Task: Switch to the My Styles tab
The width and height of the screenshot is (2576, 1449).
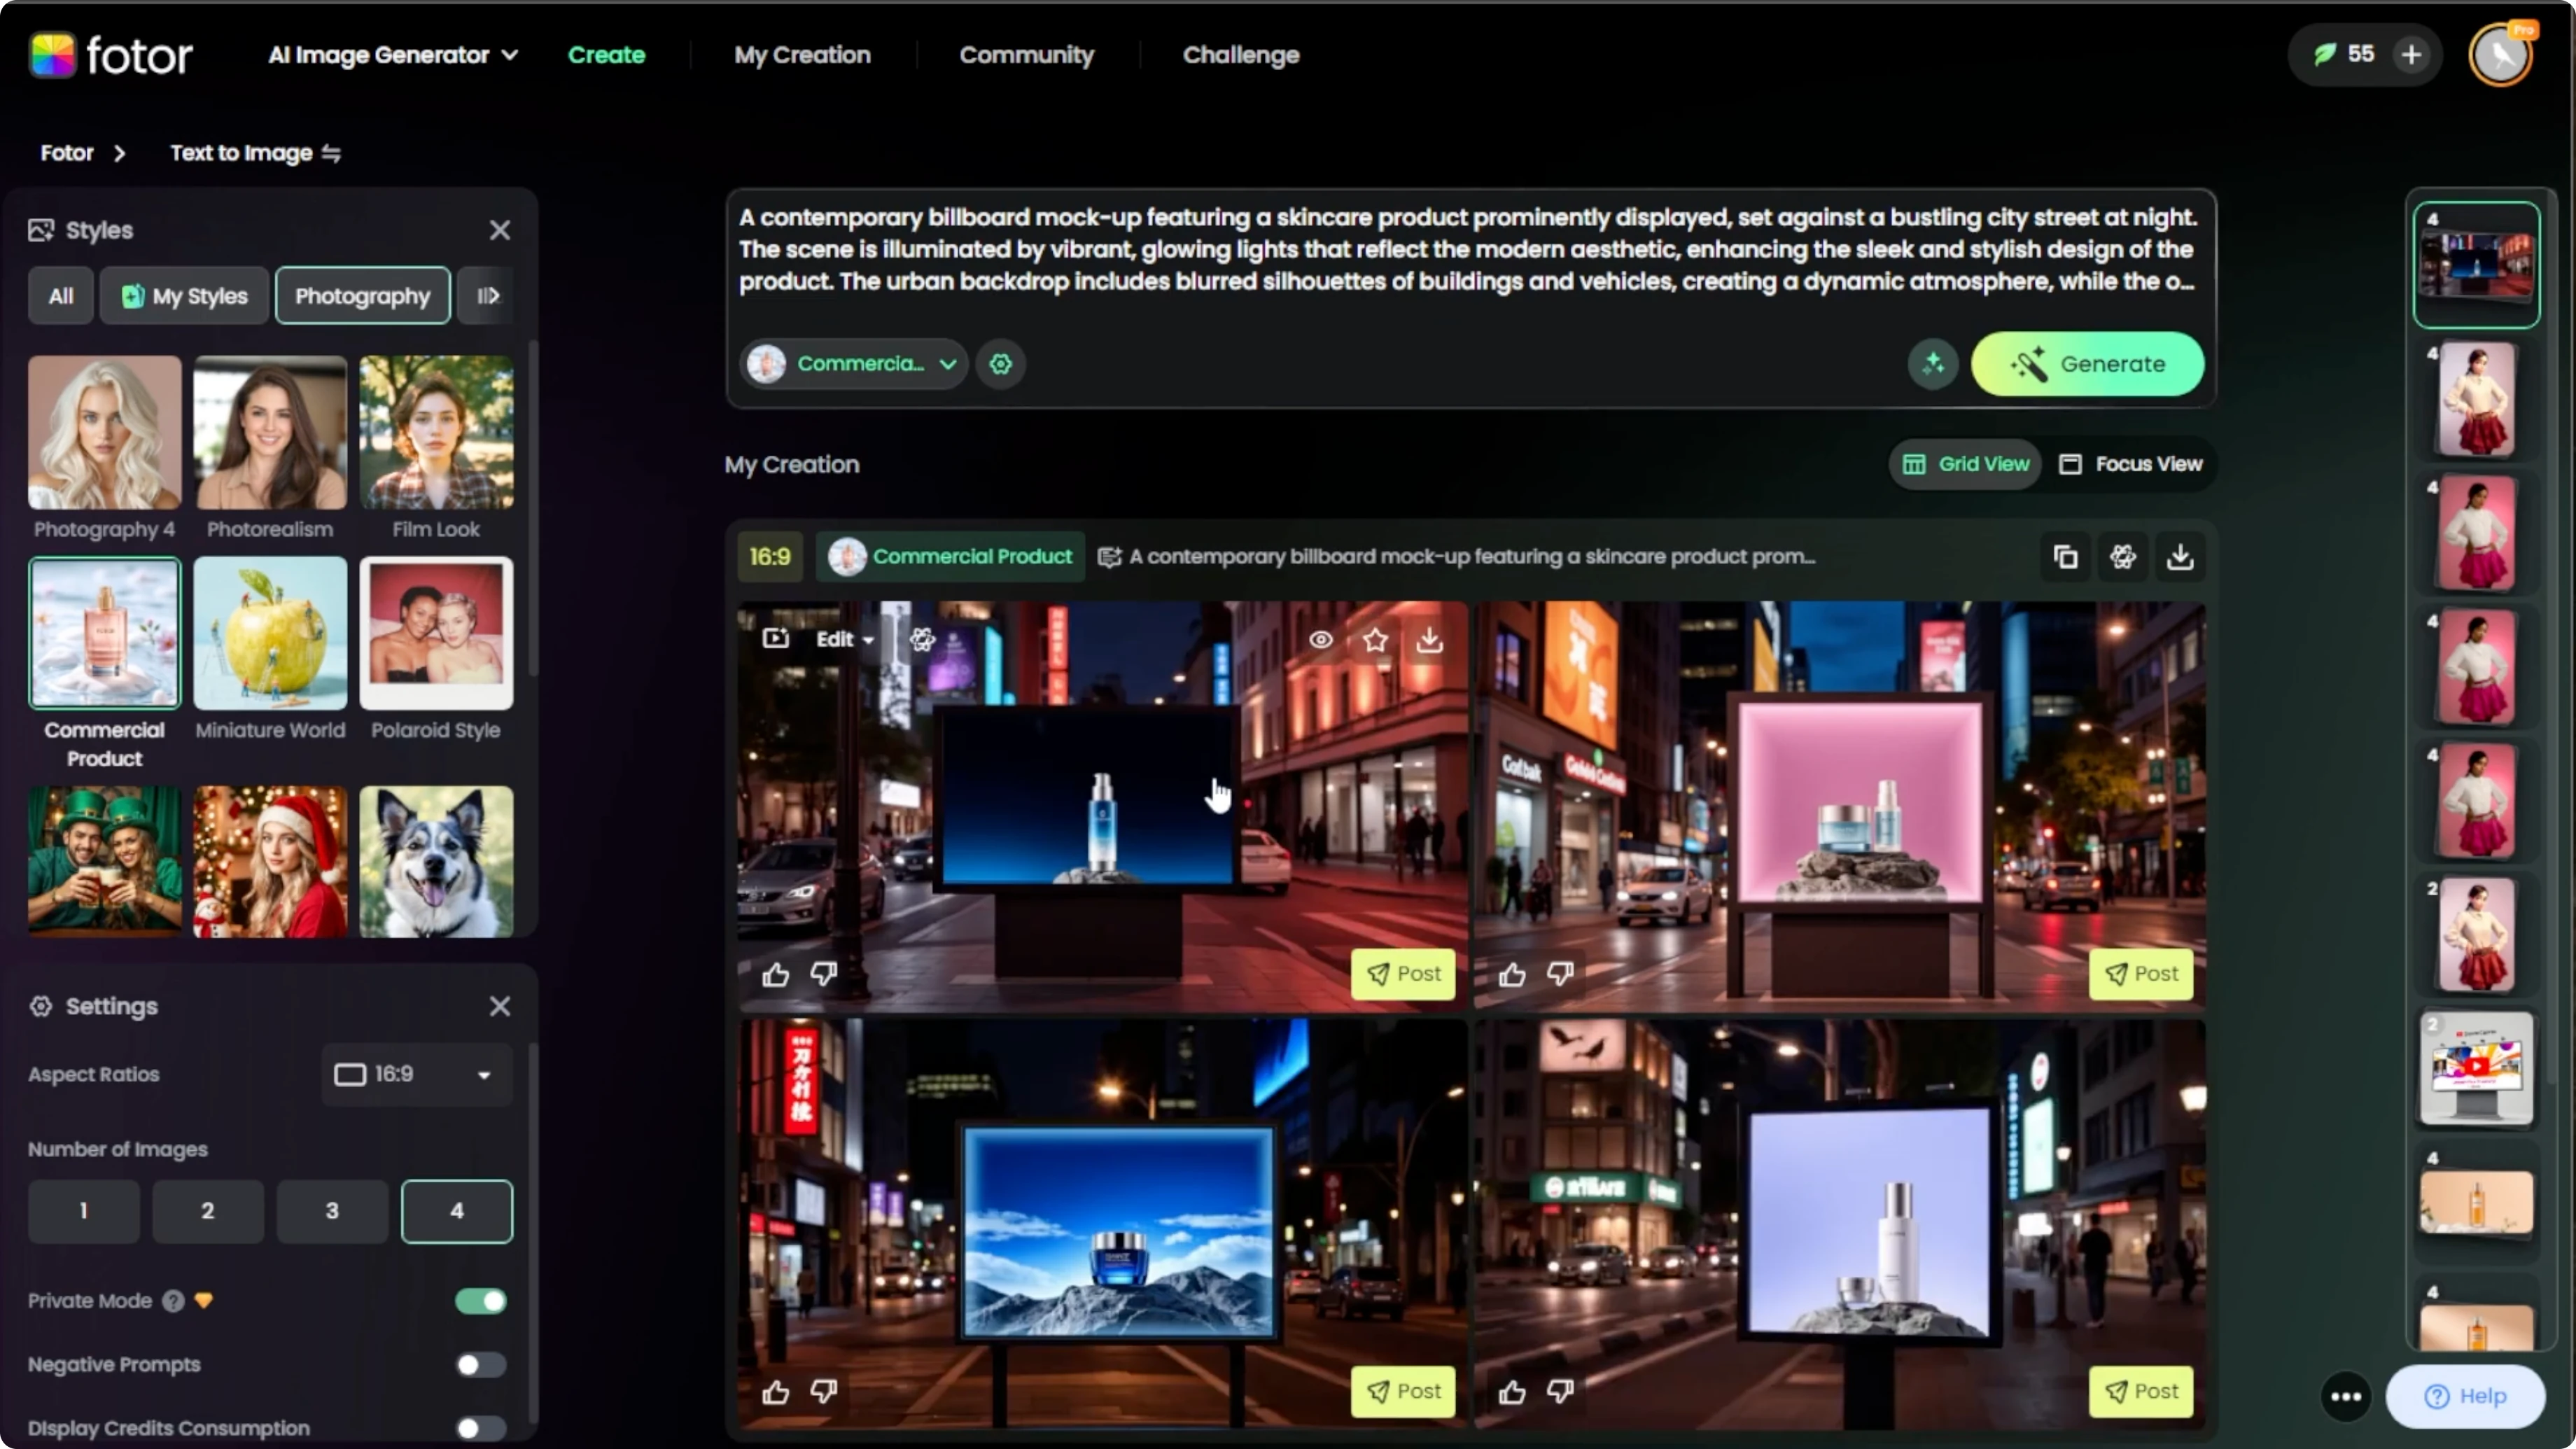Action: (x=184, y=296)
